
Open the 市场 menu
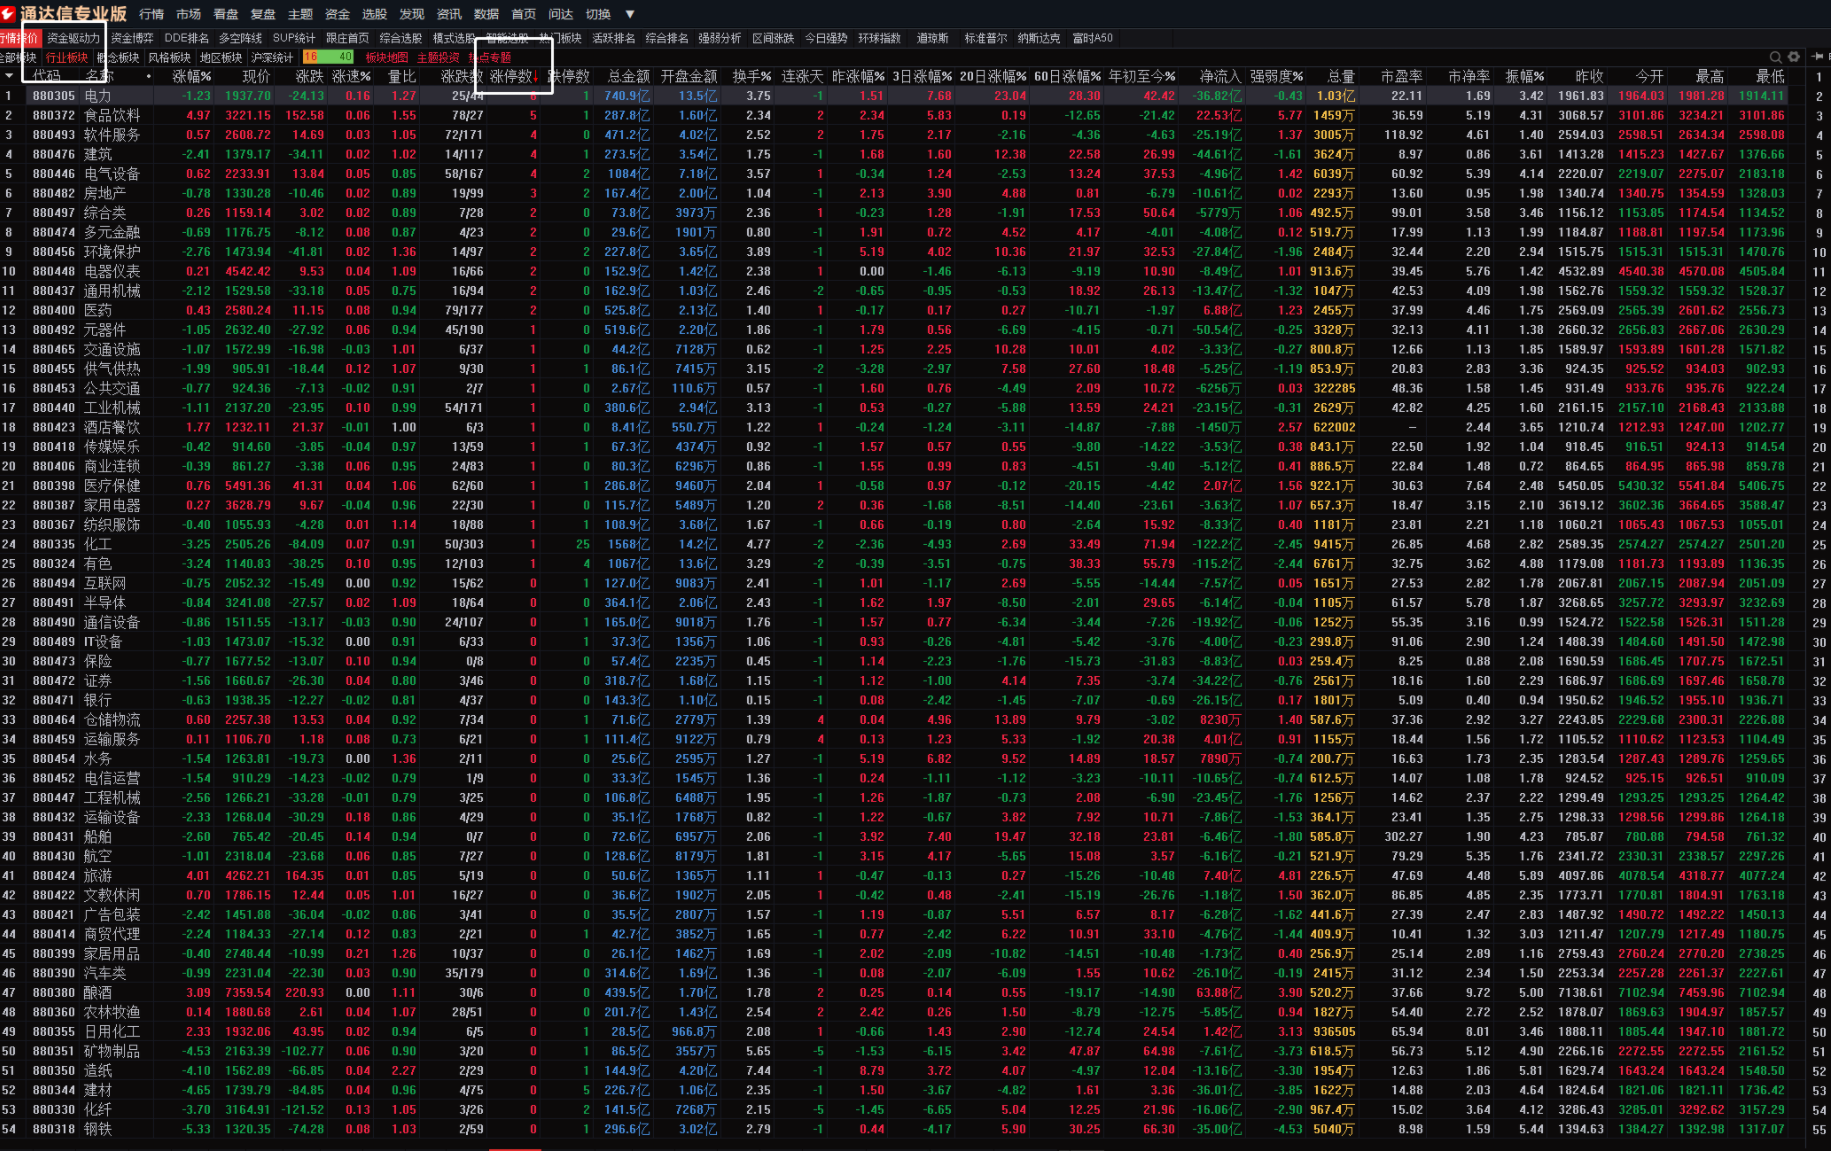point(188,14)
